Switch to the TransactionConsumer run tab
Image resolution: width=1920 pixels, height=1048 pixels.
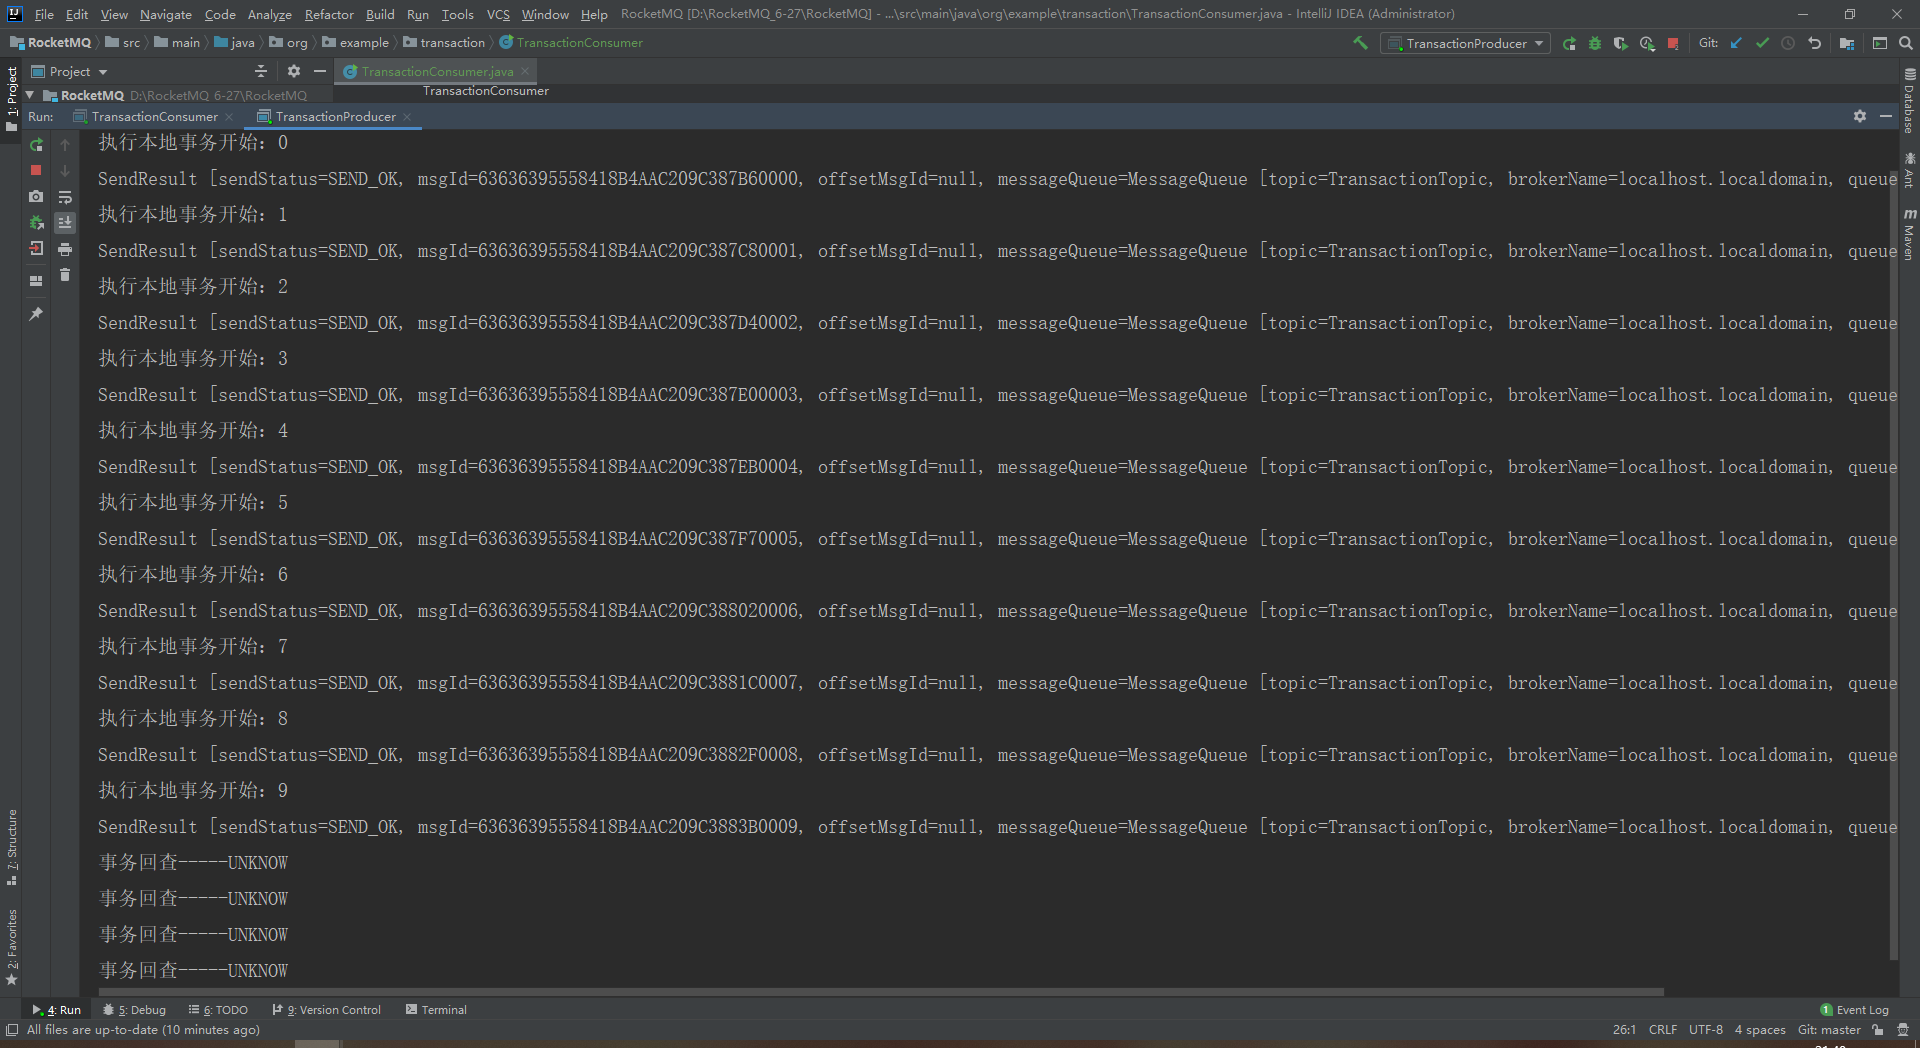pyautogui.click(x=154, y=117)
